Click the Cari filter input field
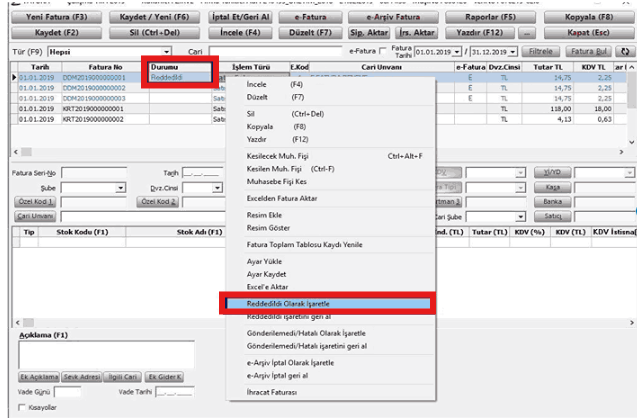Viewport: 637px width, 418px height. click(276, 52)
